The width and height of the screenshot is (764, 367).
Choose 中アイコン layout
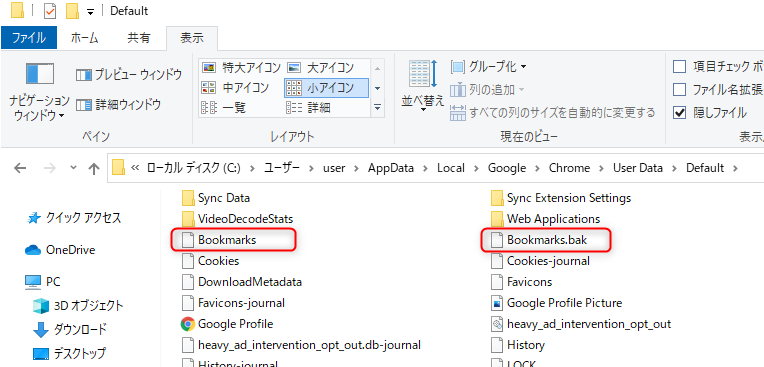tap(235, 88)
